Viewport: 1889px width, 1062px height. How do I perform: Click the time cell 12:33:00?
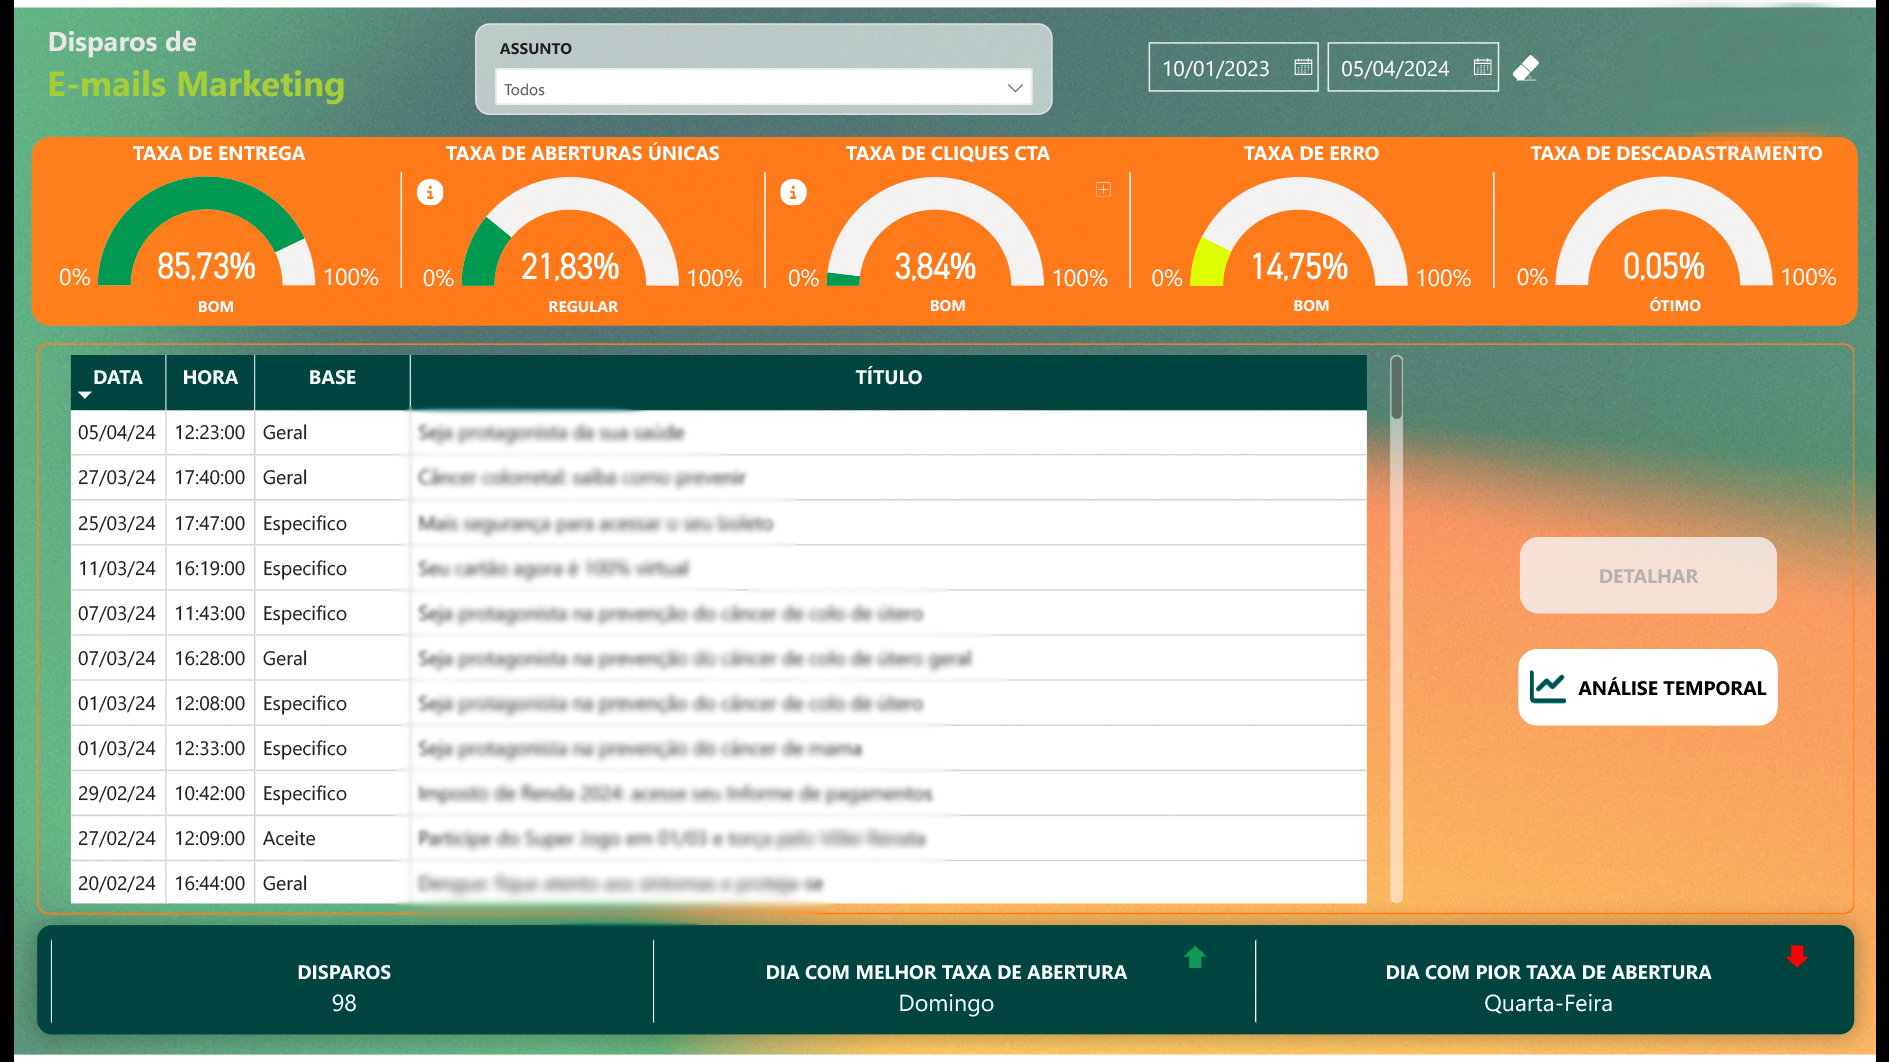click(x=210, y=748)
